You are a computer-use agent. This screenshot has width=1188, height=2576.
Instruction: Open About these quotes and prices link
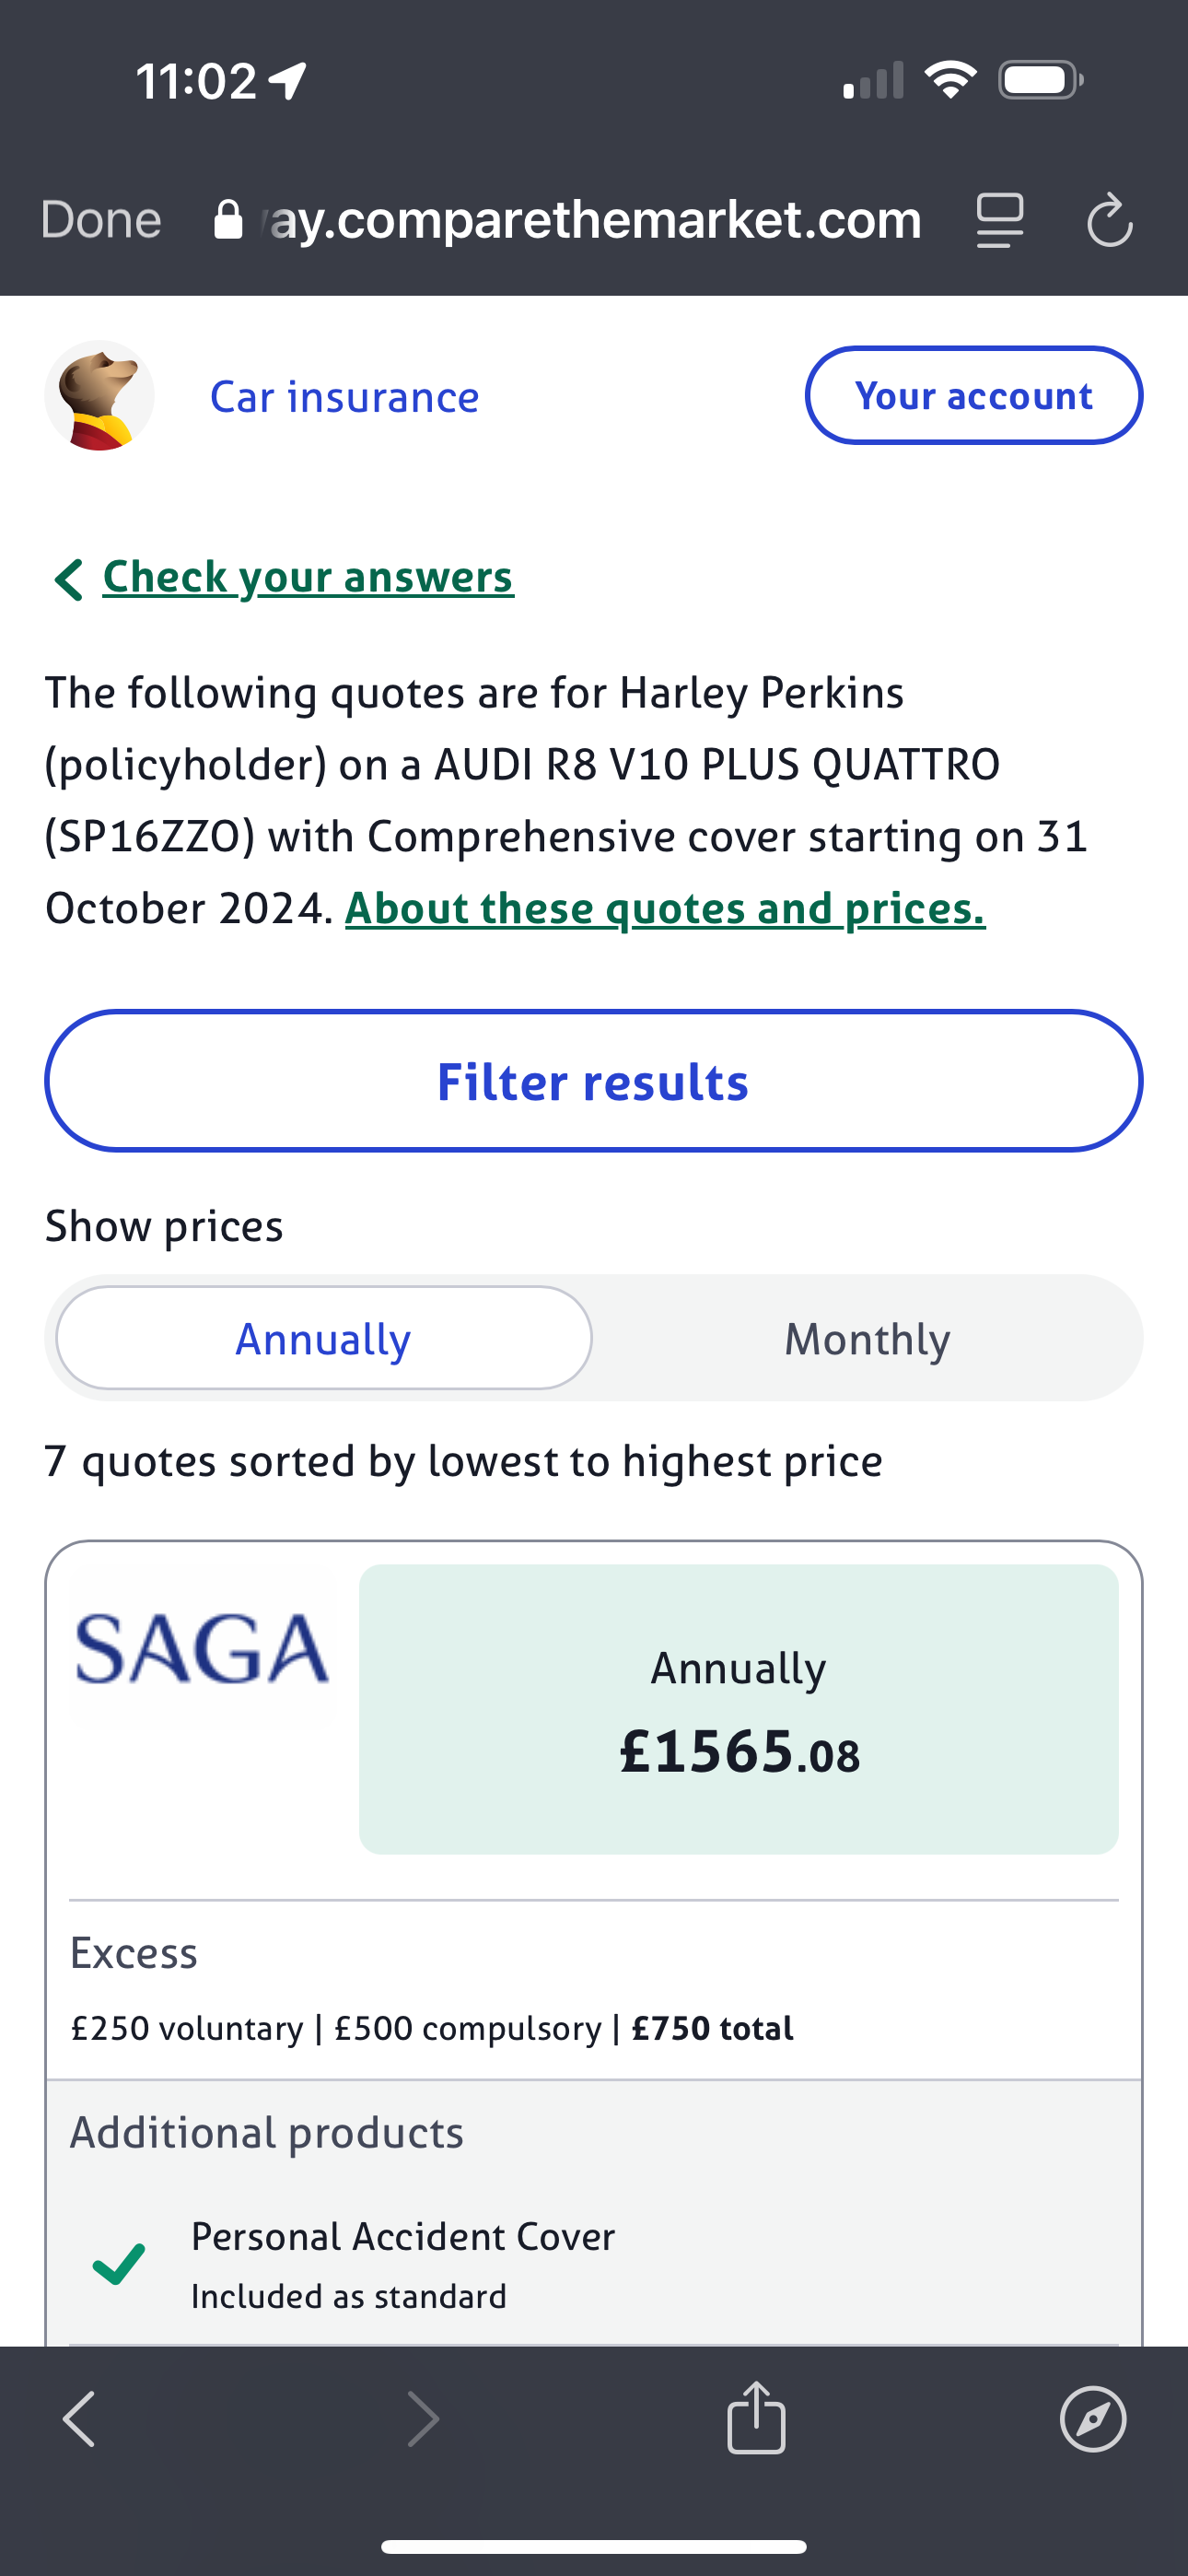(665, 909)
